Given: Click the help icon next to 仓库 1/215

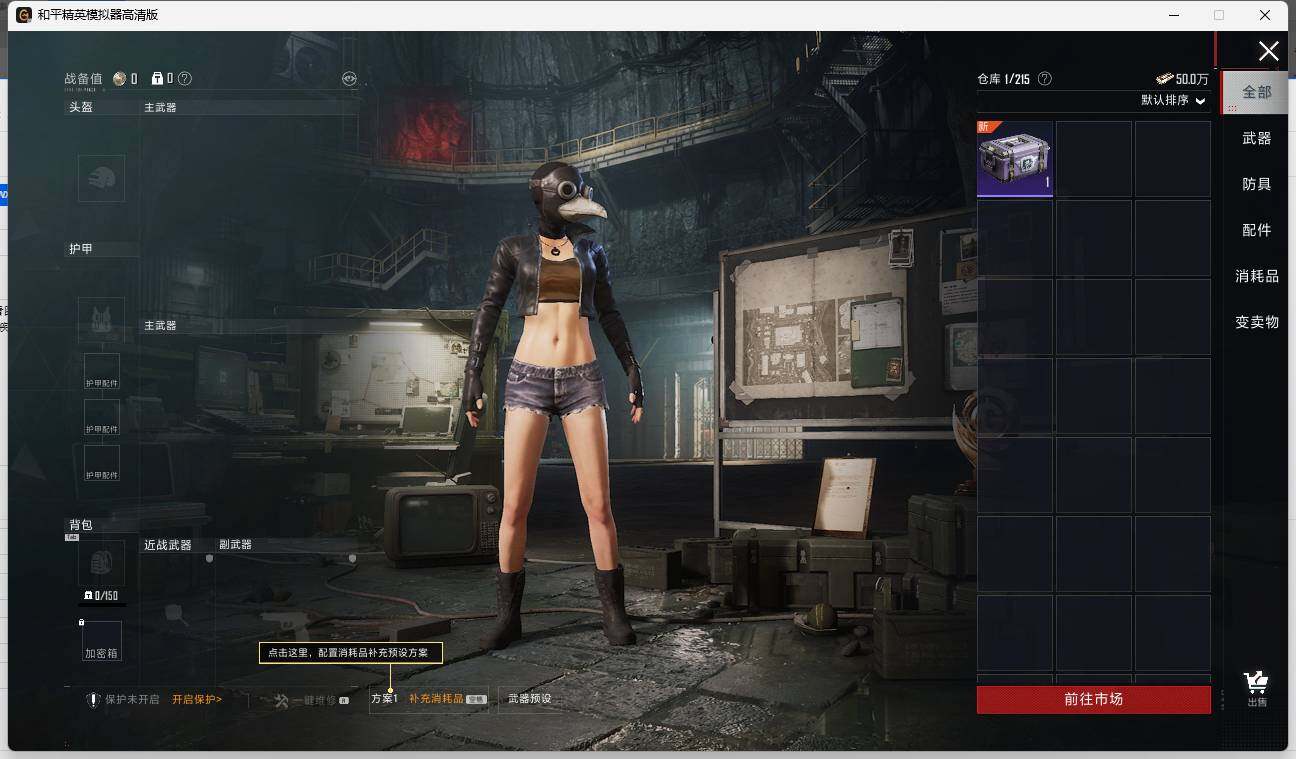Looking at the screenshot, I should click(1045, 78).
